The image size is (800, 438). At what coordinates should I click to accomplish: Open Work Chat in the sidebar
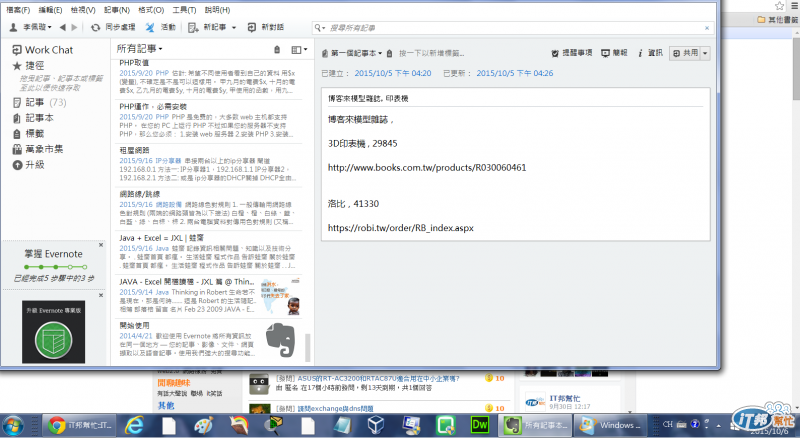click(43, 50)
